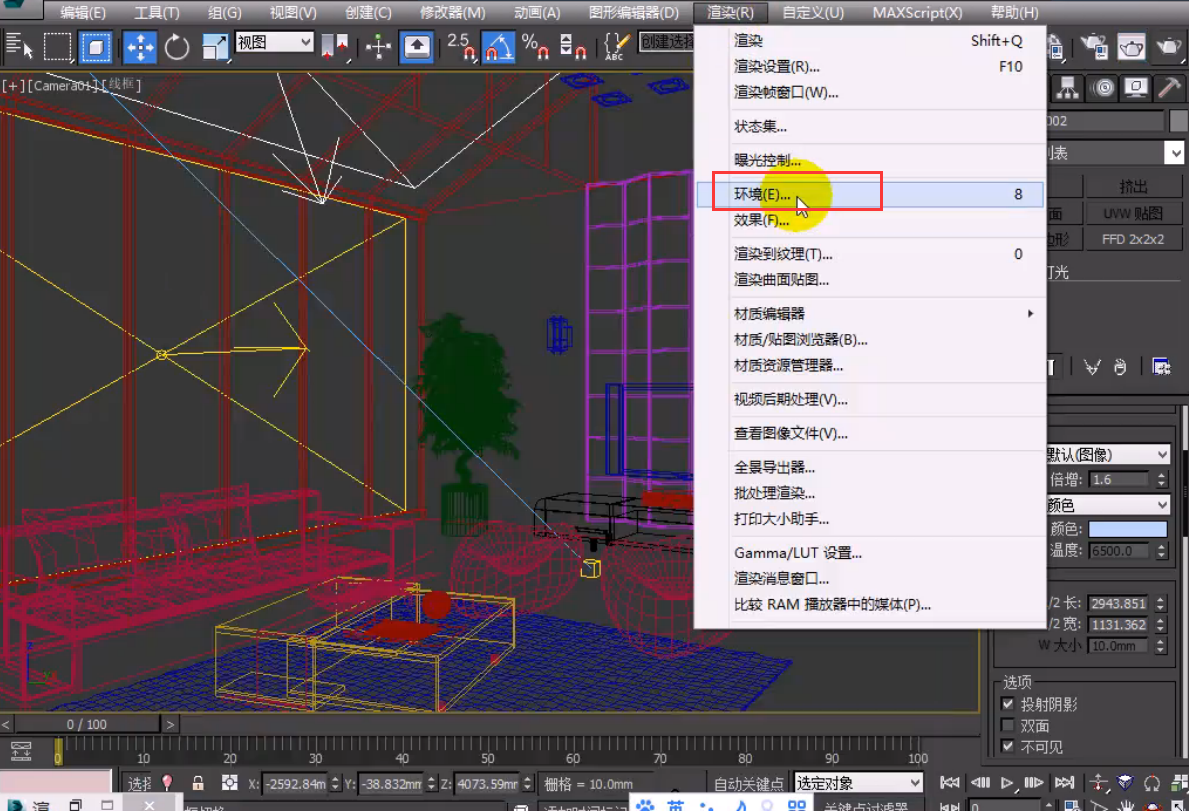This screenshot has height=811, width=1189.
Task: Activate the Rotate tool
Action: tap(177, 46)
